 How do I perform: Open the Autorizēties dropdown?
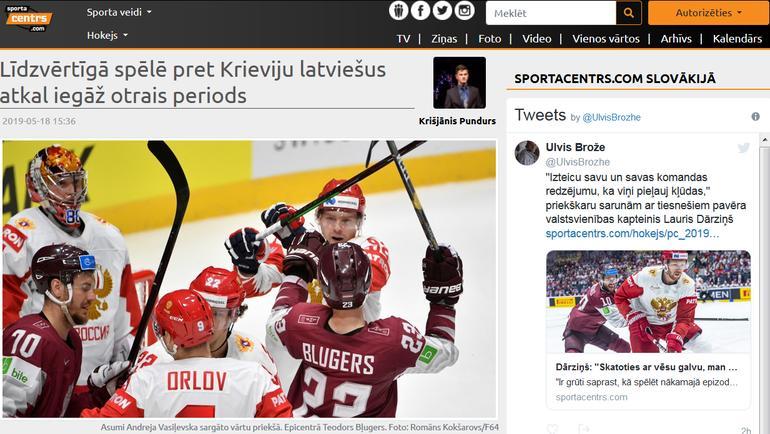tap(708, 13)
